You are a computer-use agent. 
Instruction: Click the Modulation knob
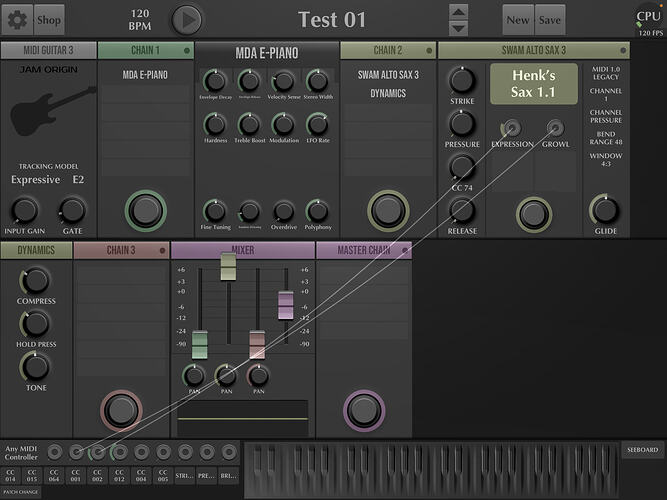[x=283, y=125]
